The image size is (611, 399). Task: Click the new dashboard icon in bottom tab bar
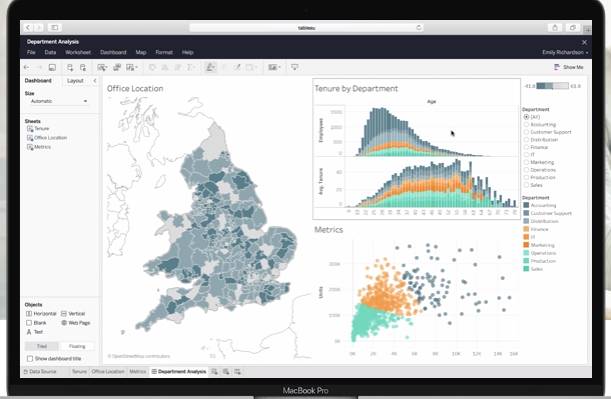226,372
